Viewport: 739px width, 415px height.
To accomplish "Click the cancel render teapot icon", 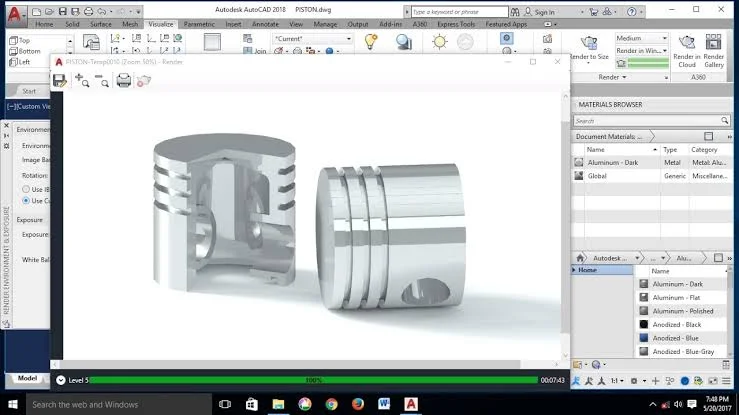I will click(144, 81).
